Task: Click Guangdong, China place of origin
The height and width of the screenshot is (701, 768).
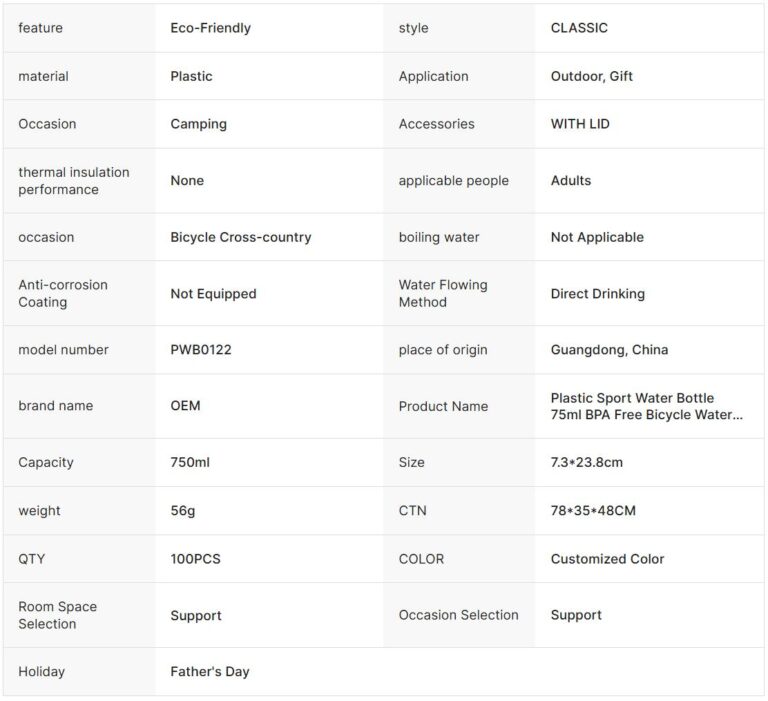Action: pyautogui.click(x=609, y=350)
